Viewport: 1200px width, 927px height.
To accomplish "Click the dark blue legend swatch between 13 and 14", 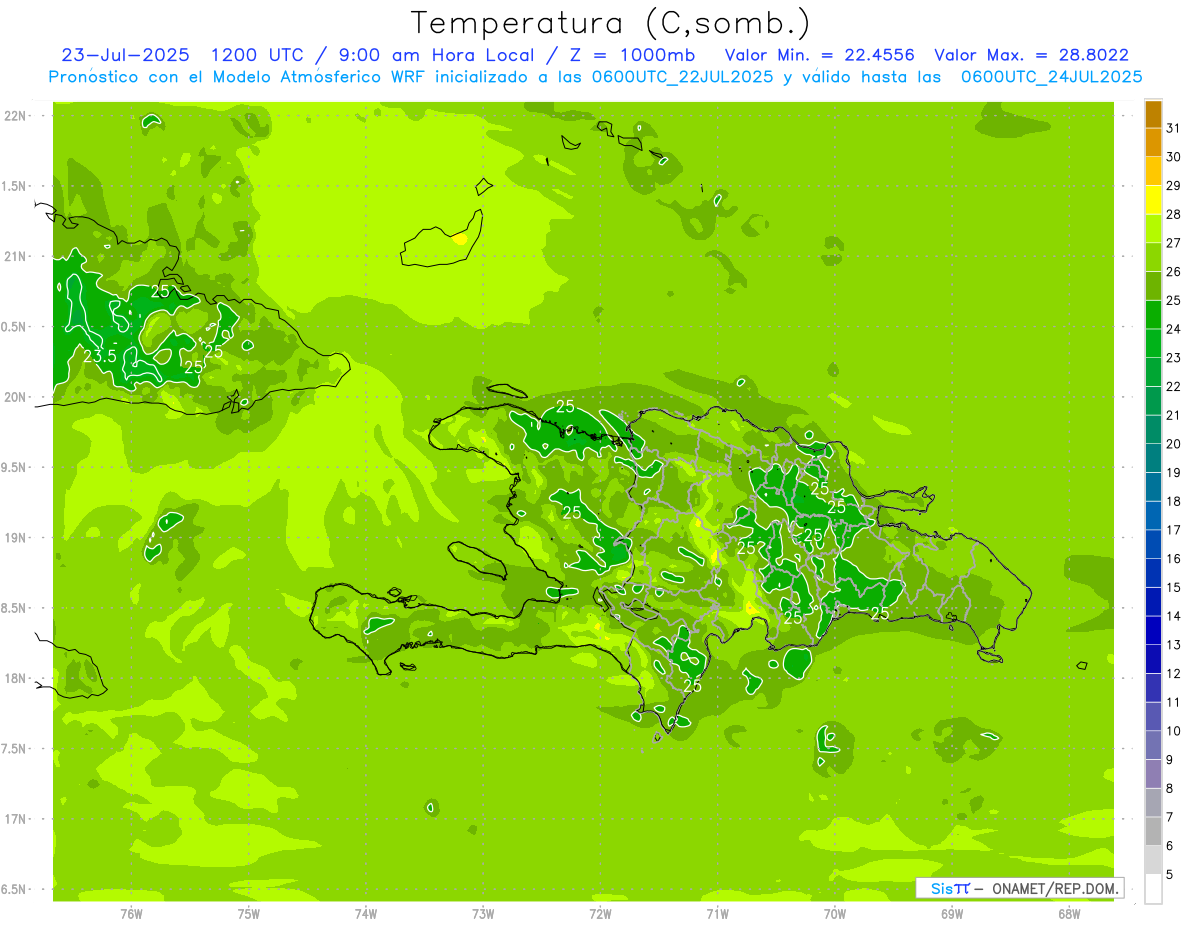I will click(x=1153, y=631).
